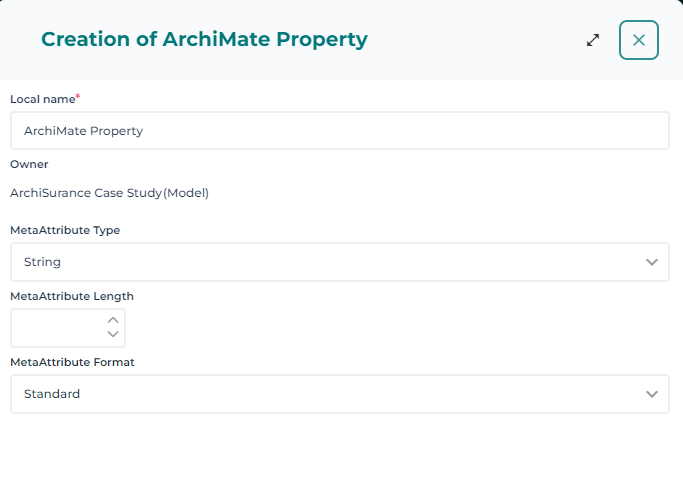This screenshot has height=488, width=683.
Task: Increase MetaAttribute Length with up arrow
Action: 113,320
